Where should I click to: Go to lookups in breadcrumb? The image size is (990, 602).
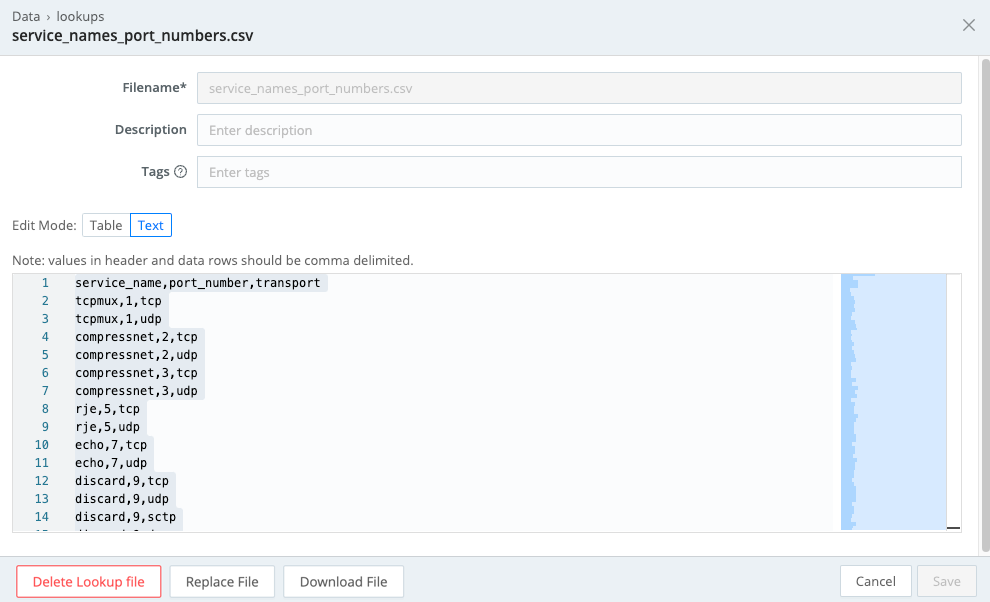click(x=81, y=17)
